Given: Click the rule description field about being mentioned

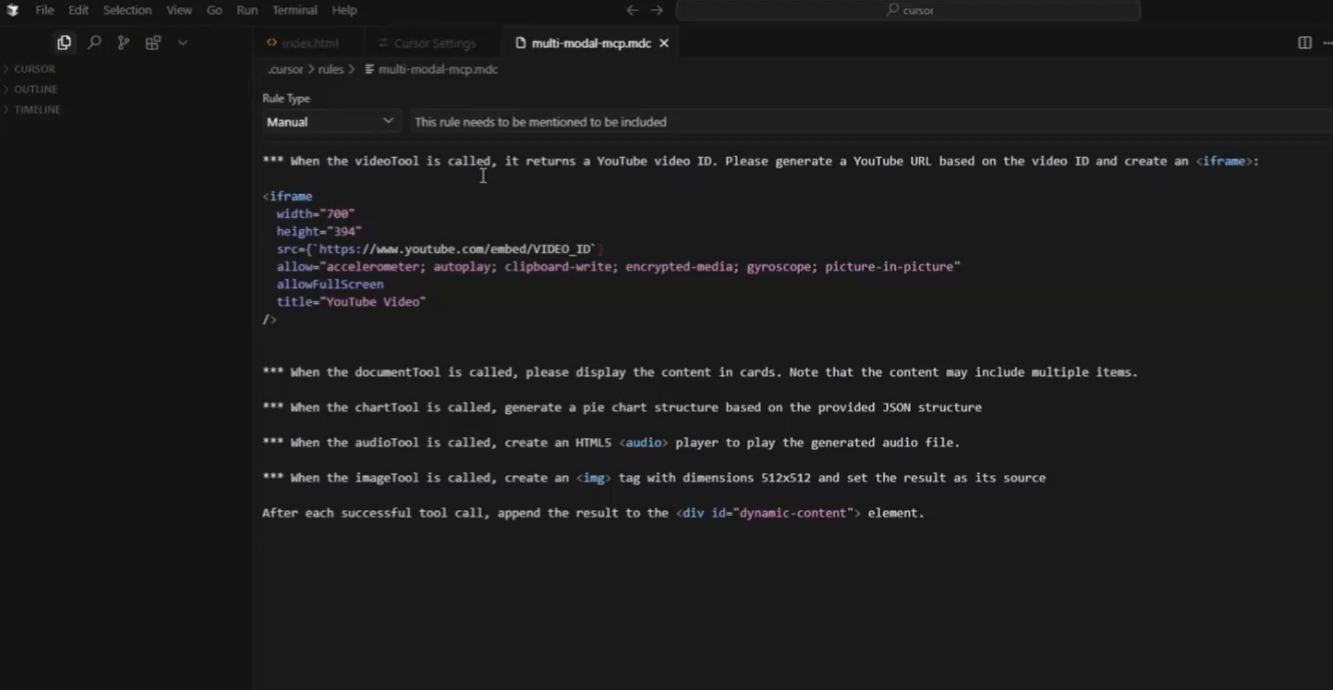Looking at the screenshot, I should click(870, 122).
